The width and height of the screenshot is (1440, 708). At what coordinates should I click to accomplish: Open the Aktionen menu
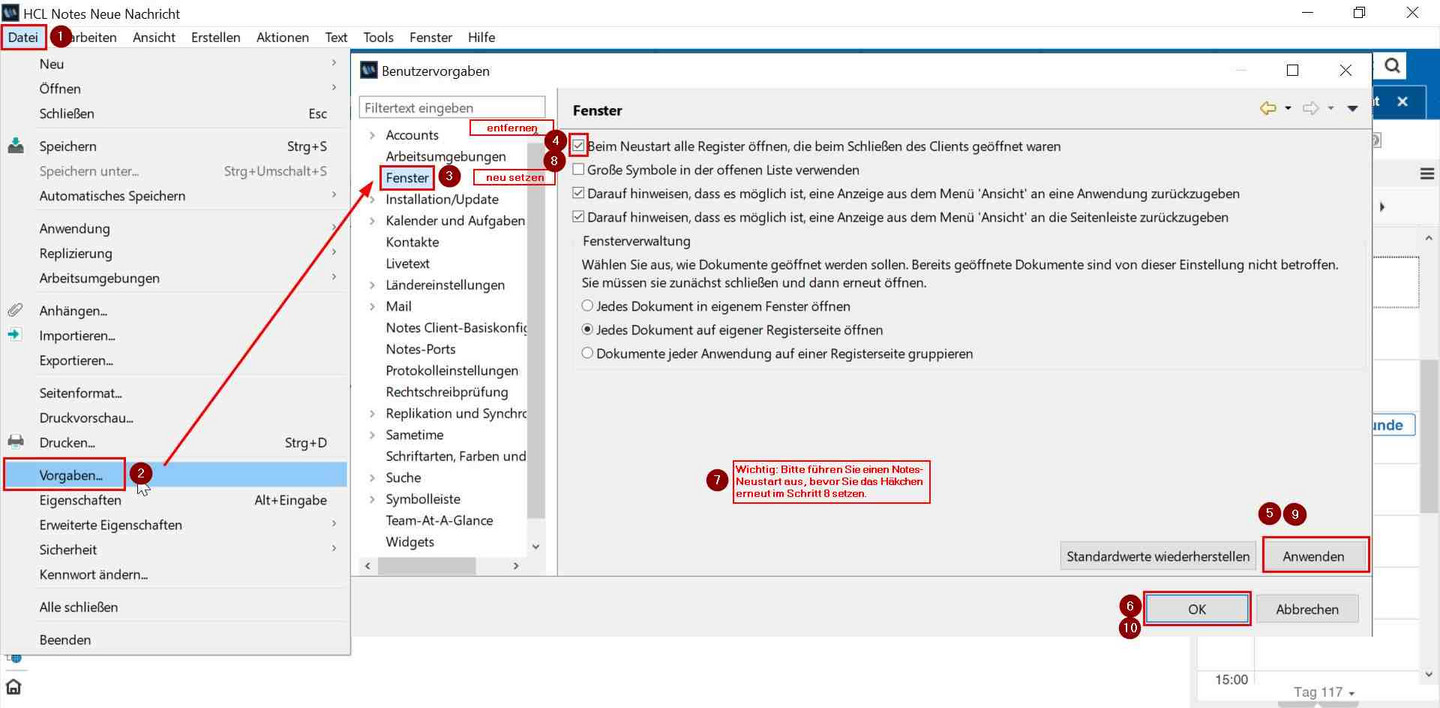click(283, 37)
